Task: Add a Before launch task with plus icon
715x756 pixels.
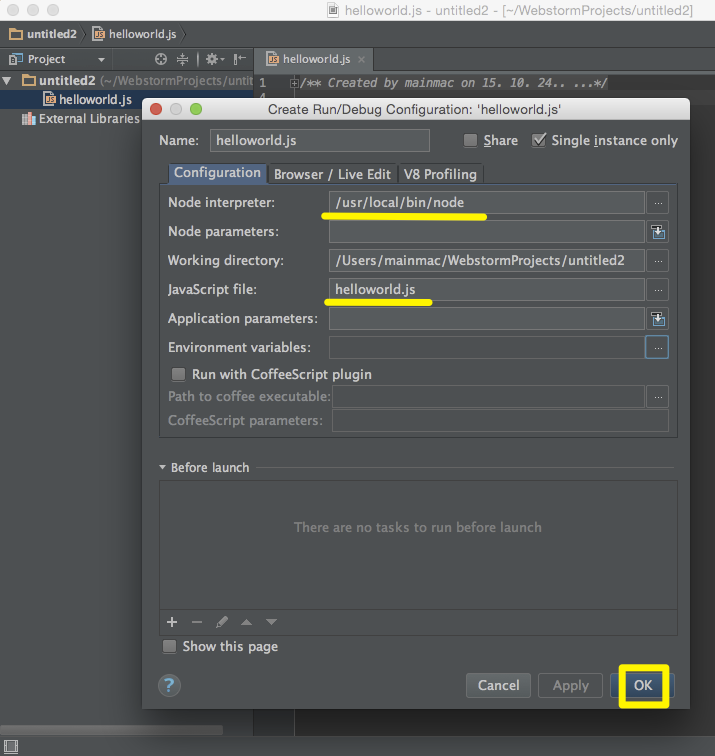Action: pos(172,622)
